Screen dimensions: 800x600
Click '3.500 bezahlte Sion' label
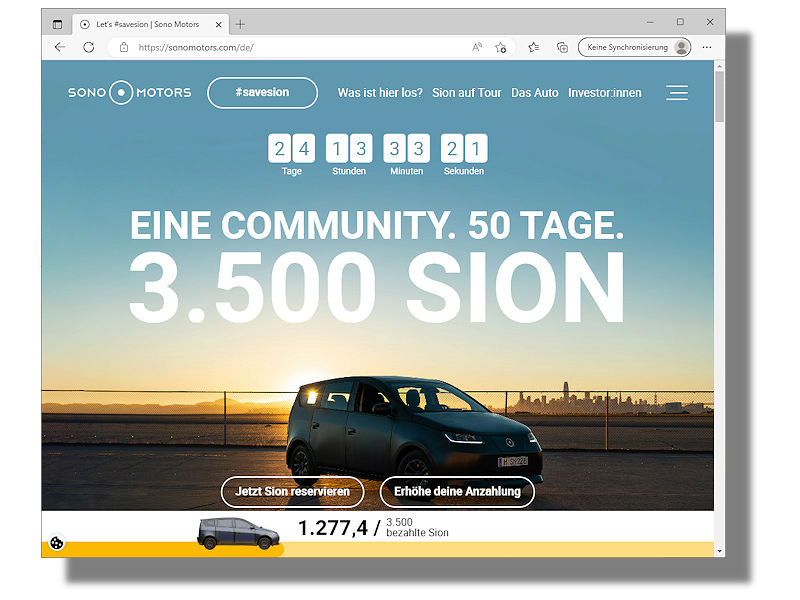(x=417, y=528)
